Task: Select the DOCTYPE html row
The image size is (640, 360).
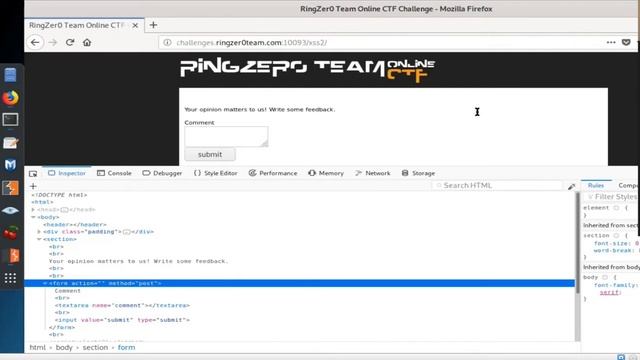Action: [x=60, y=195]
